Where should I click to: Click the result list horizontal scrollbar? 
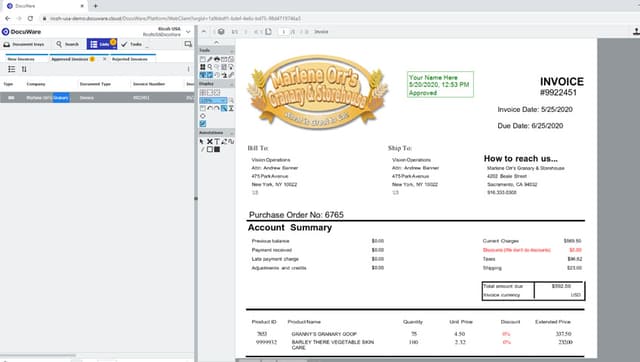point(39,356)
